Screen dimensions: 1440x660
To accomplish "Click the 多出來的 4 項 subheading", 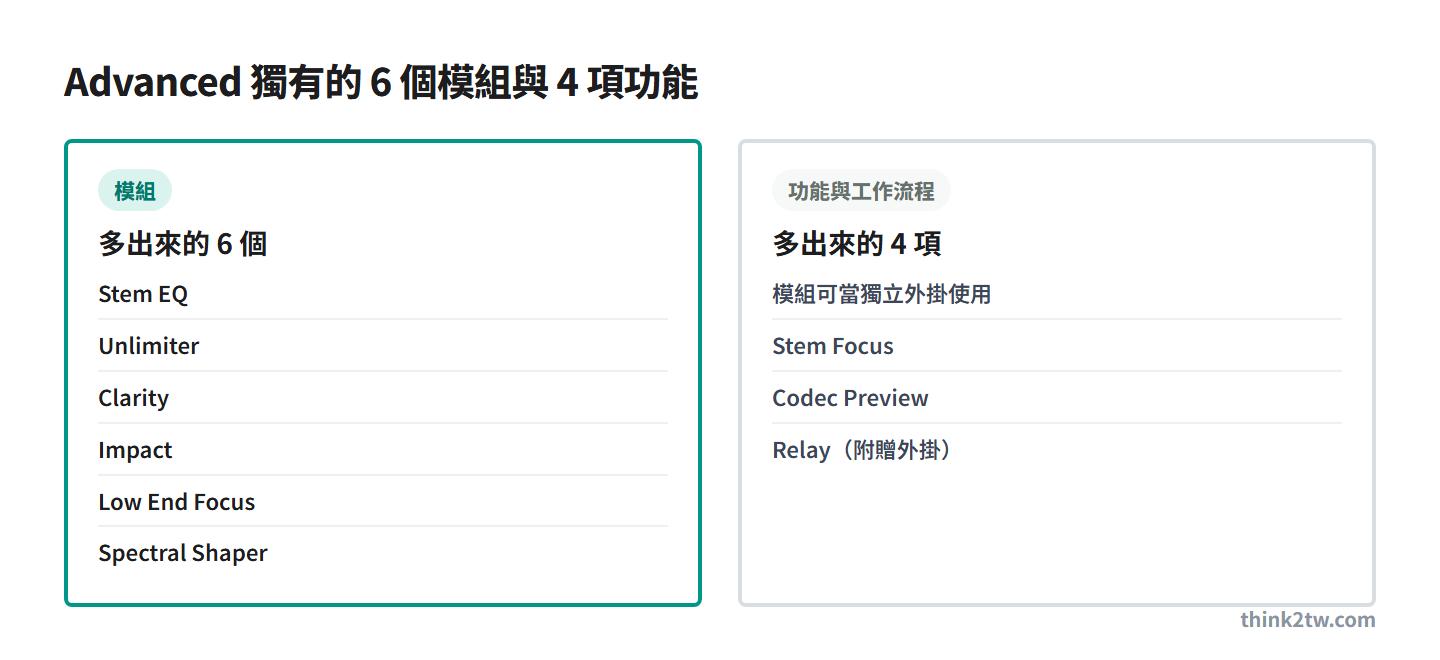I will tap(856, 244).
